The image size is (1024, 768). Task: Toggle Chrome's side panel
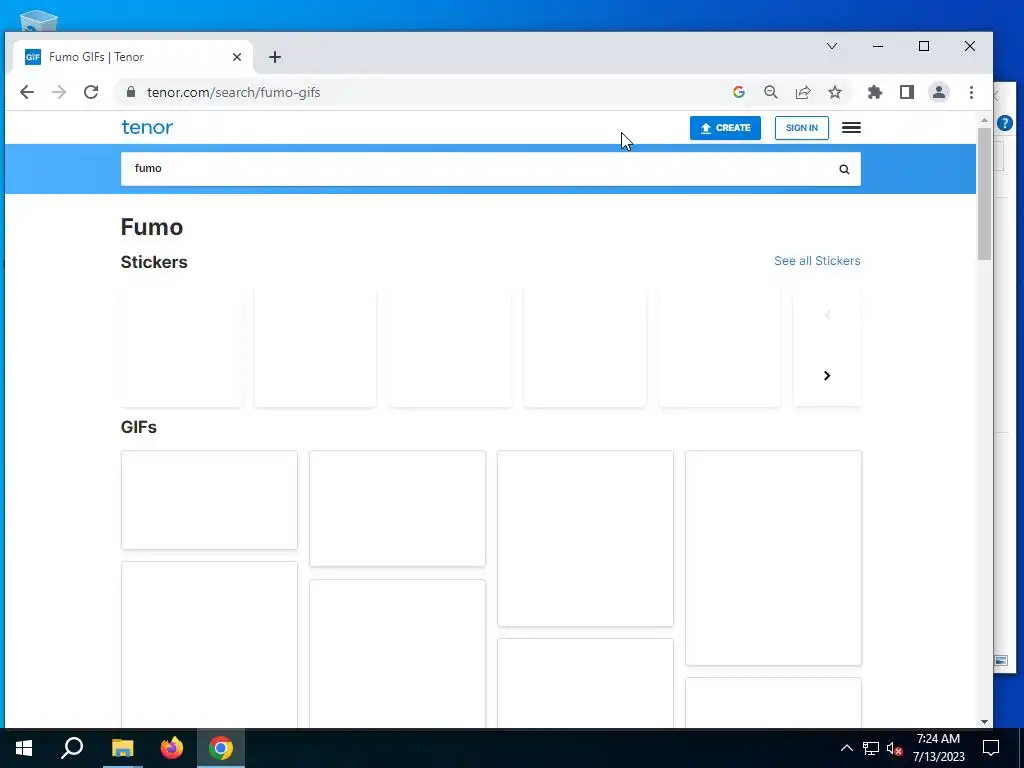[x=906, y=92]
